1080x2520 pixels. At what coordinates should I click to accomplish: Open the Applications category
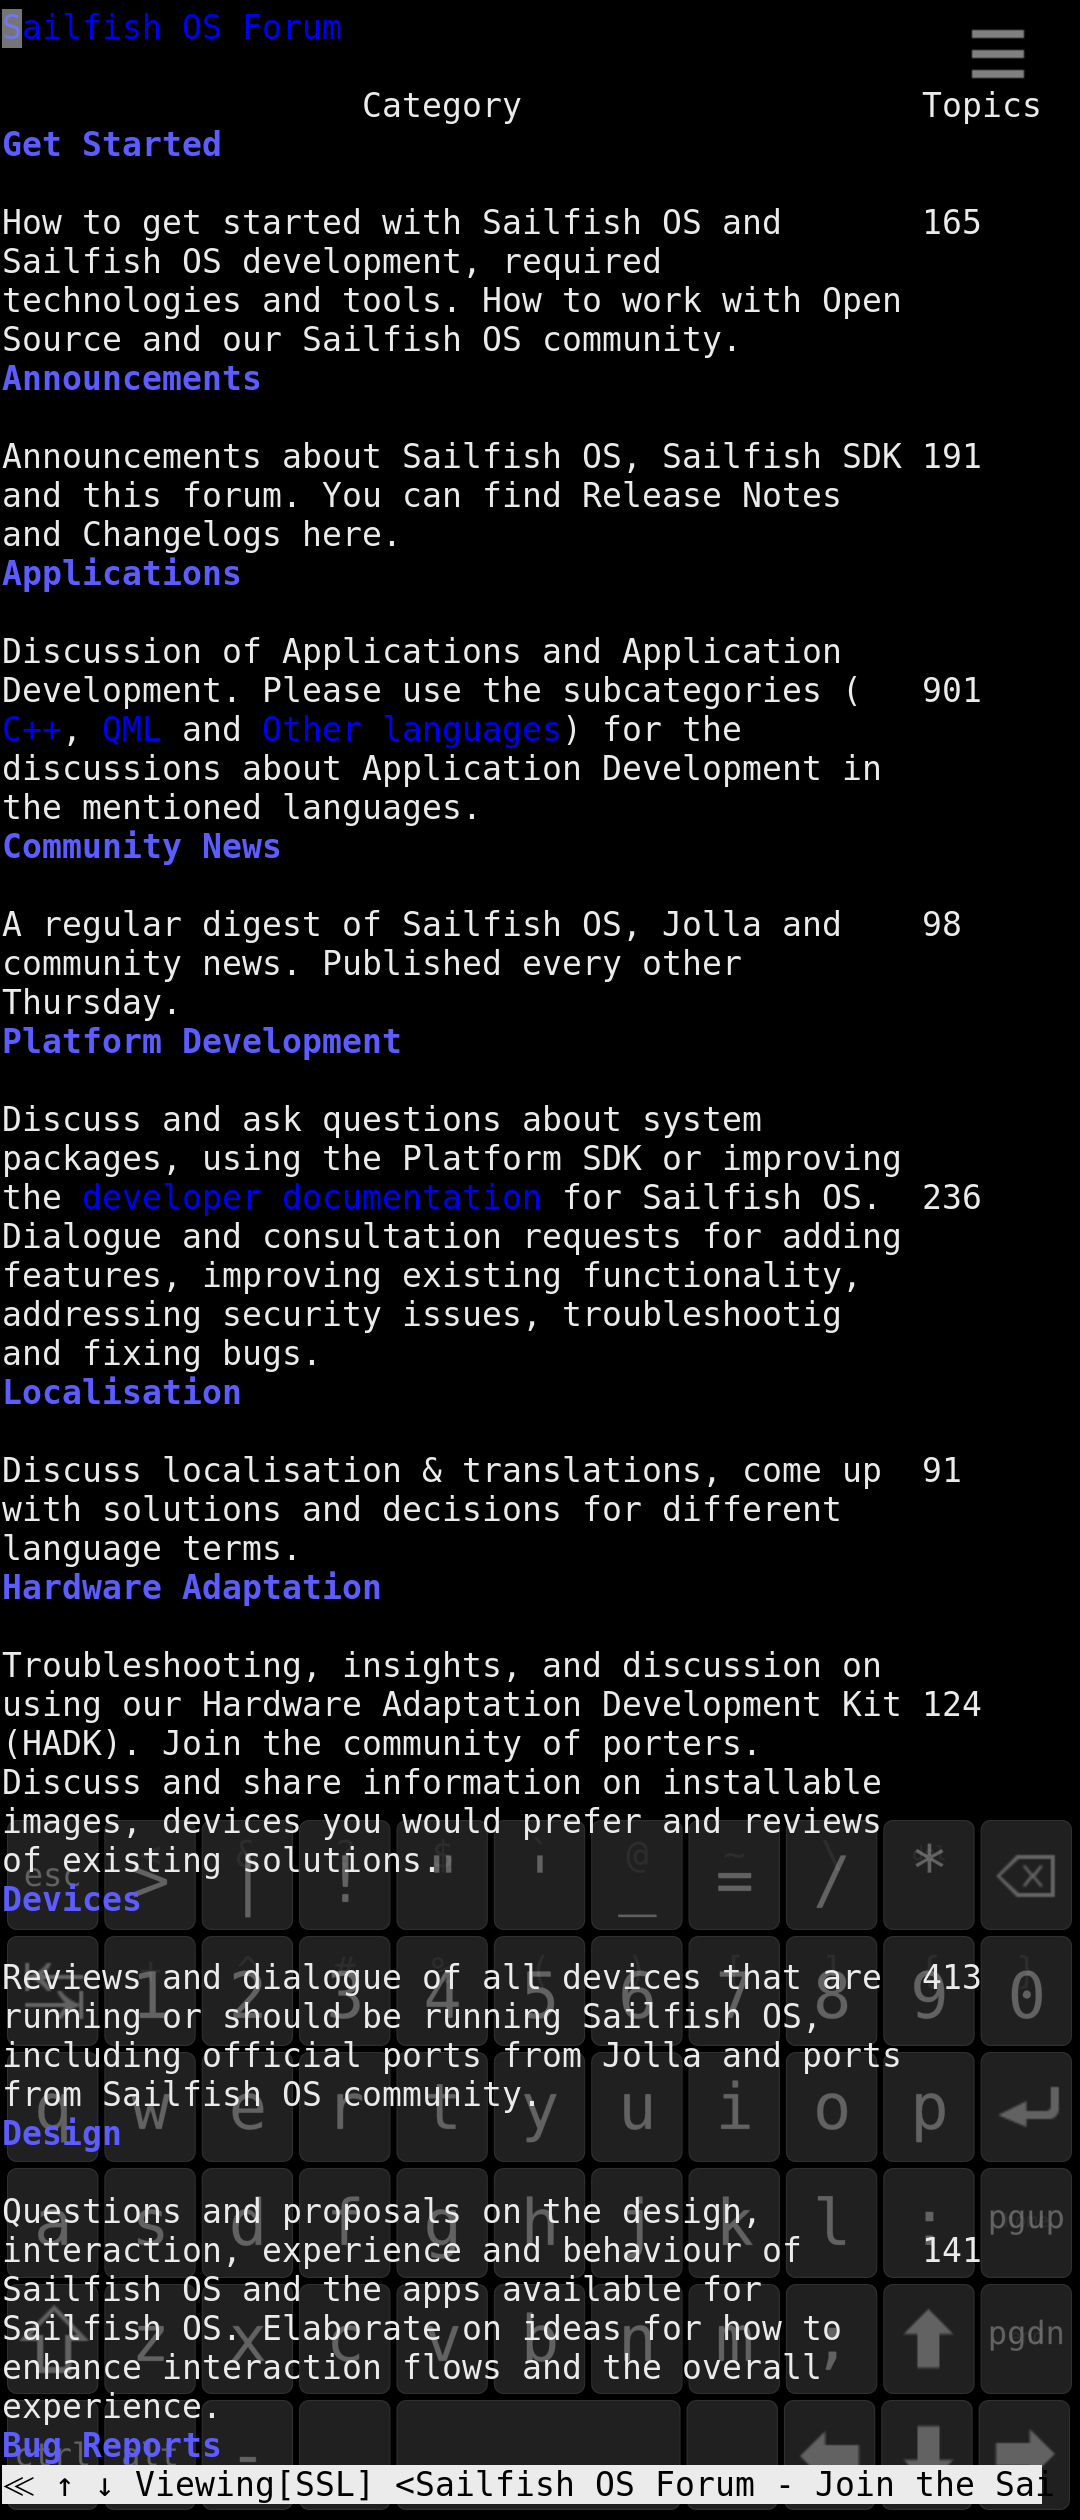tap(122, 573)
